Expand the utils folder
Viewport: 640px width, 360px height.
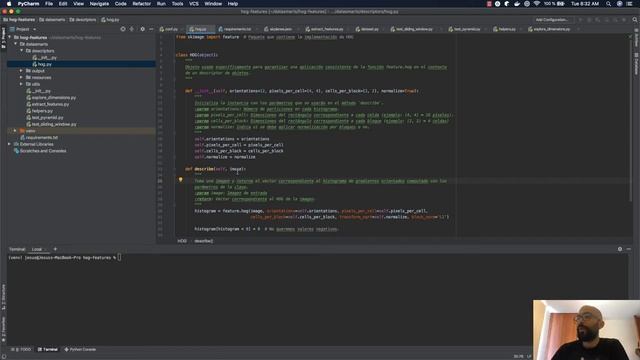click(x=22, y=84)
